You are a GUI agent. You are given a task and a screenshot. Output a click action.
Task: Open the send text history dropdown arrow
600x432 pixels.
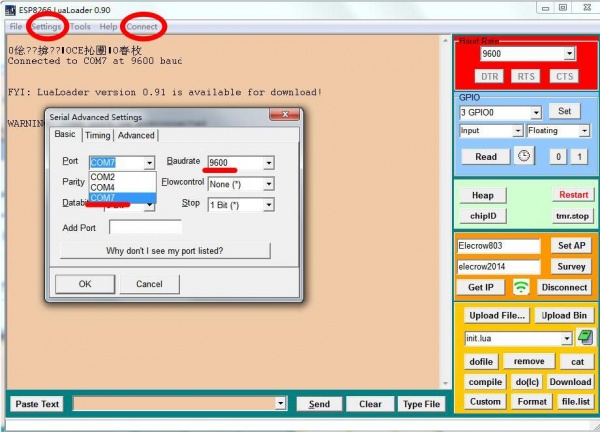pos(280,403)
